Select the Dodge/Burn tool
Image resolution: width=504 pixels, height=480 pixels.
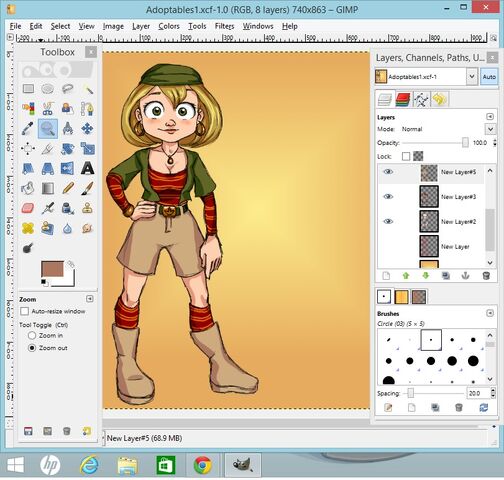click(28, 248)
